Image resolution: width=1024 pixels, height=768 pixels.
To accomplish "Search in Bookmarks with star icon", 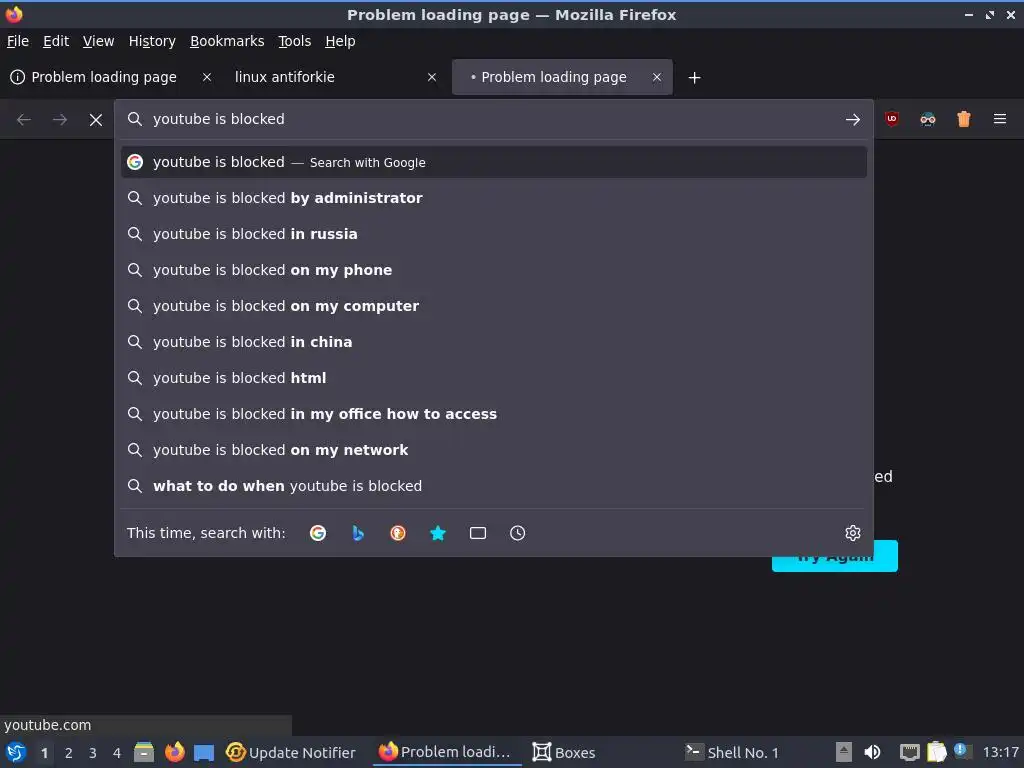I will click(438, 533).
